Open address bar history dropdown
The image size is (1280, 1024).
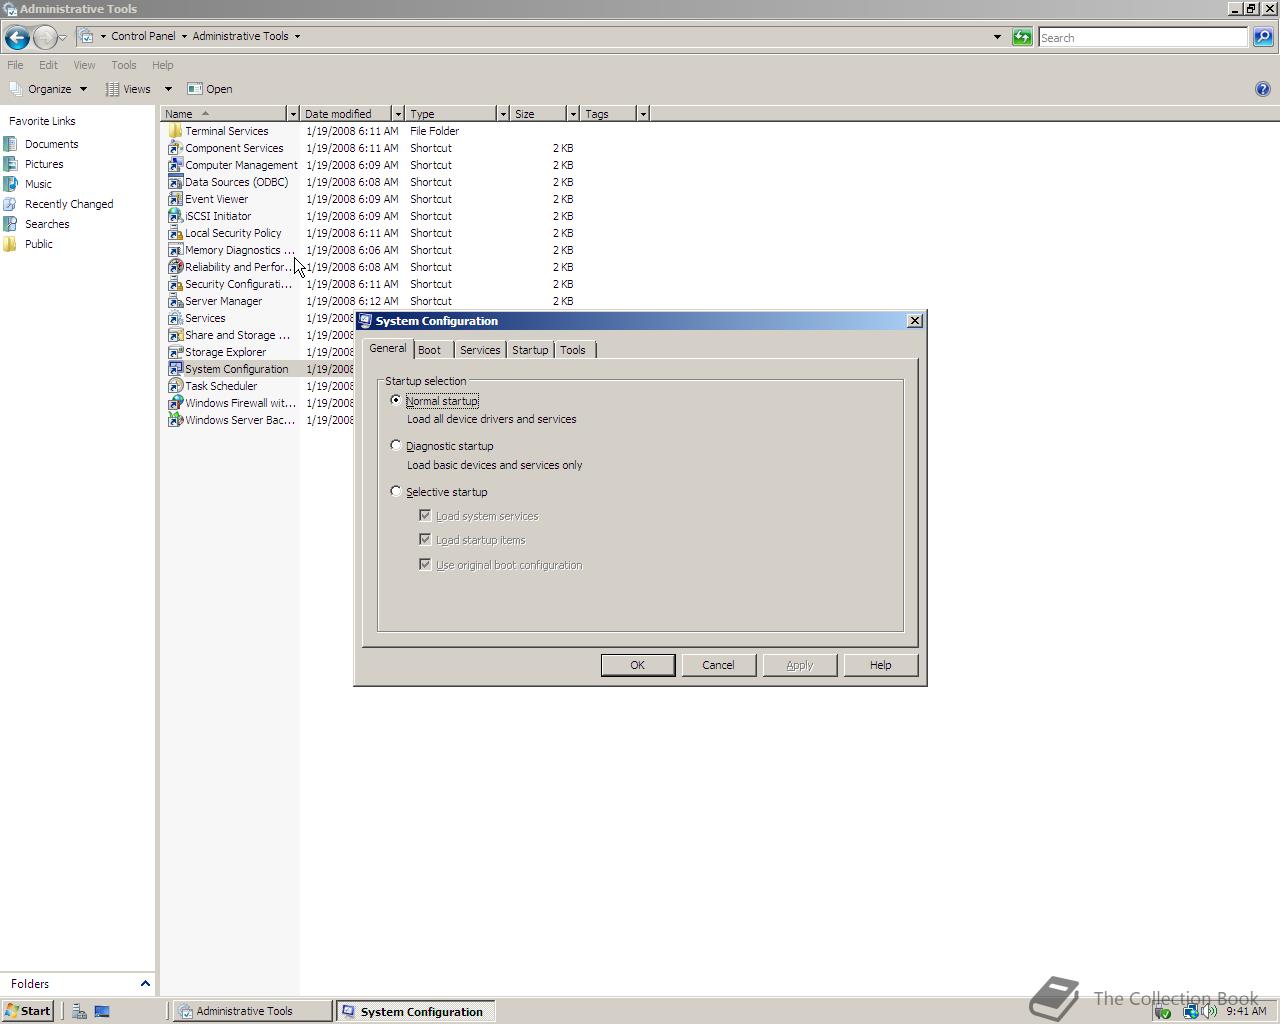tap(997, 37)
